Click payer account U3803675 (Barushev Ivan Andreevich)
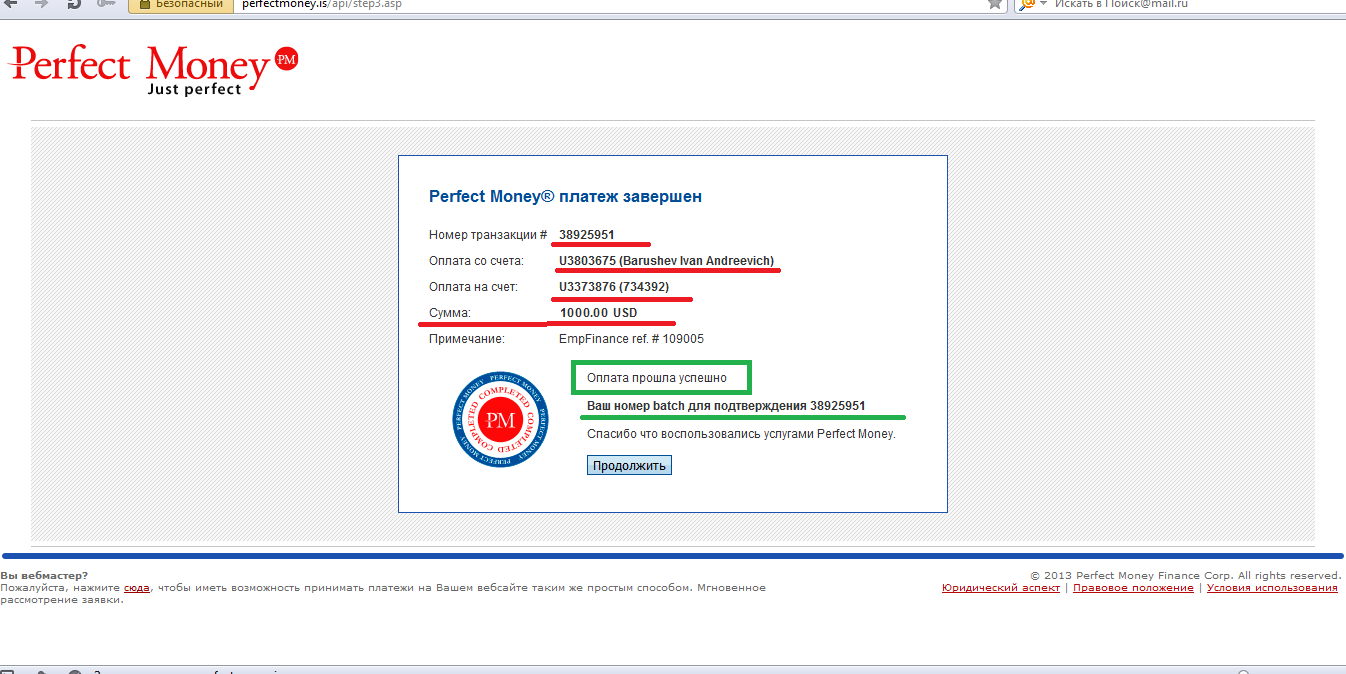The image size is (1346, 674). click(x=666, y=261)
